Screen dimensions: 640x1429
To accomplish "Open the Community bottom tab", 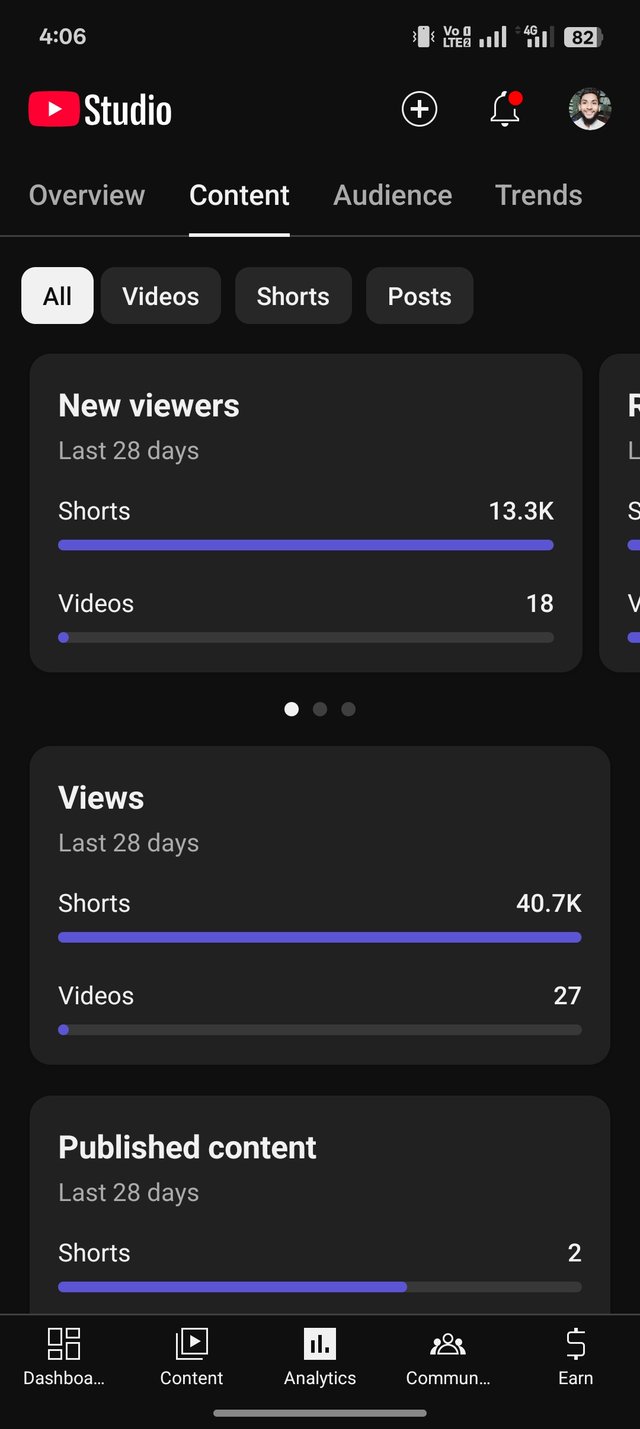I will (x=447, y=1356).
